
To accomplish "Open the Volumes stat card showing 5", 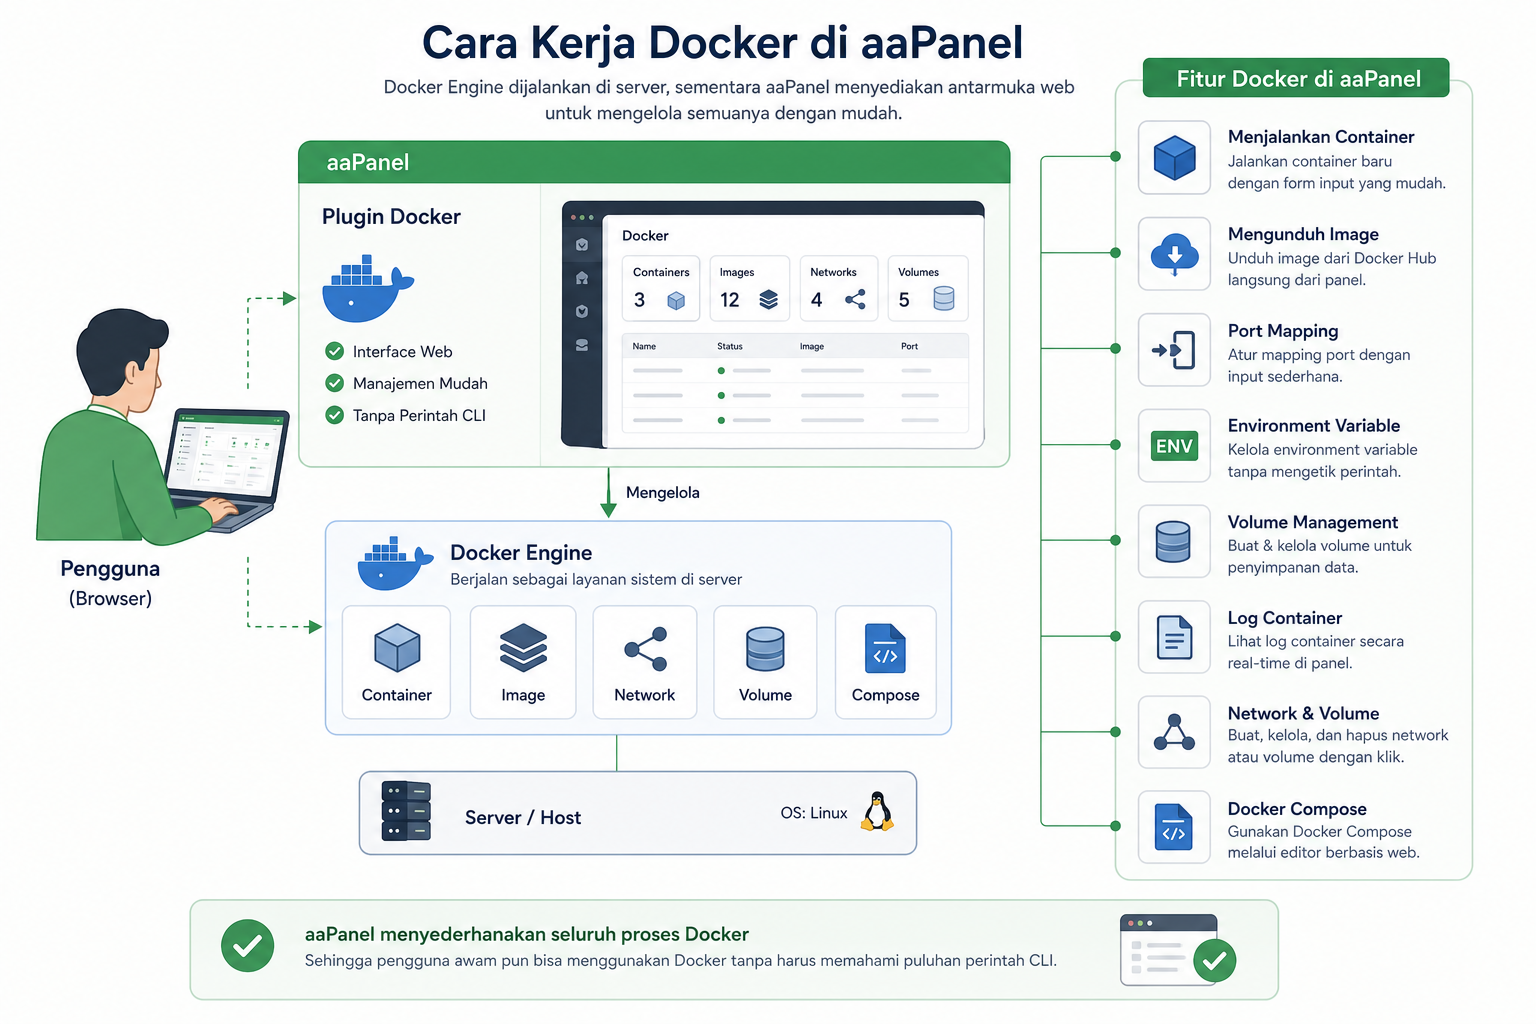I will tap(928, 288).
